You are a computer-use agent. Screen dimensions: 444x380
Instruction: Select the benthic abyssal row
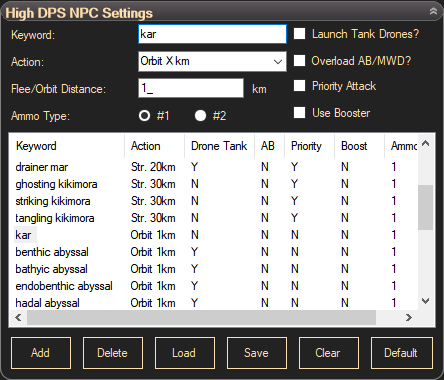coord(213,252)
